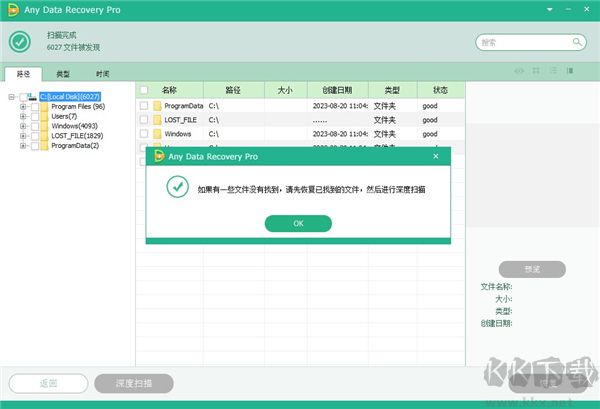This screenshot has height=409, width=600.
Task: Select the LOST_FILE name cell in table
Action: coord(181,120)
